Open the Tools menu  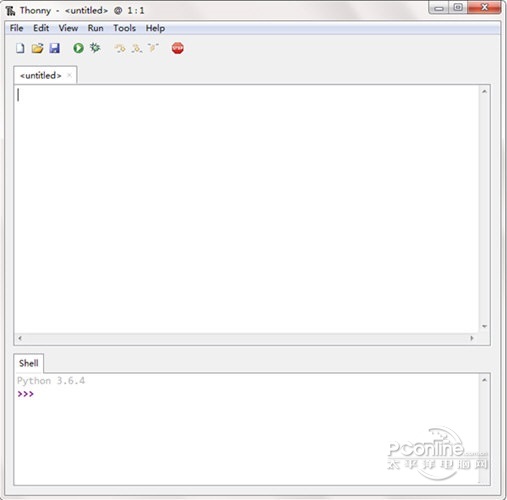tap(124, 28)
